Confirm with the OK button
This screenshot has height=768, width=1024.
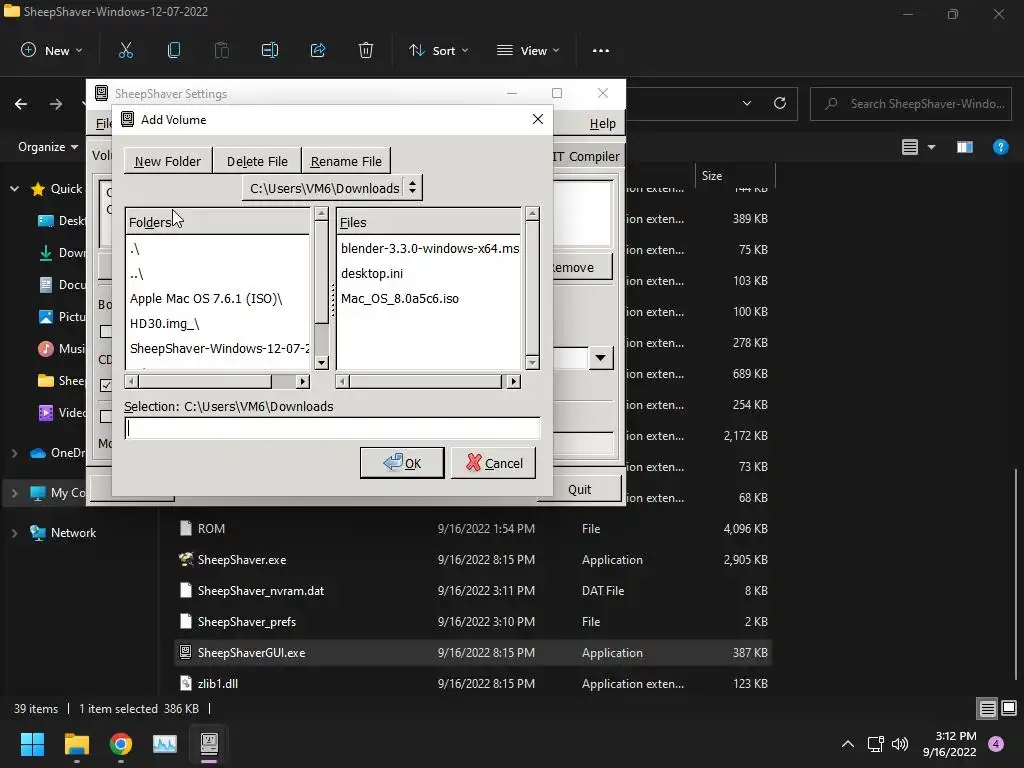[402, 463]
